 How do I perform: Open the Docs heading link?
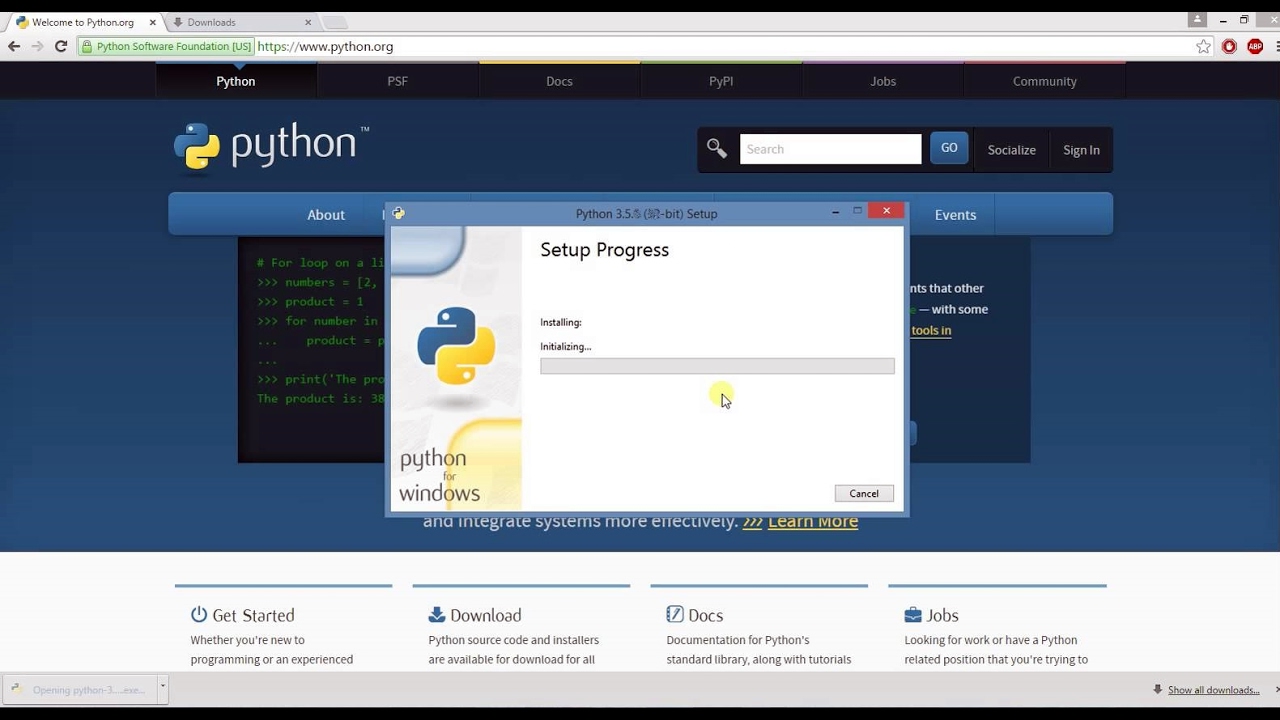tap(705, 615)
